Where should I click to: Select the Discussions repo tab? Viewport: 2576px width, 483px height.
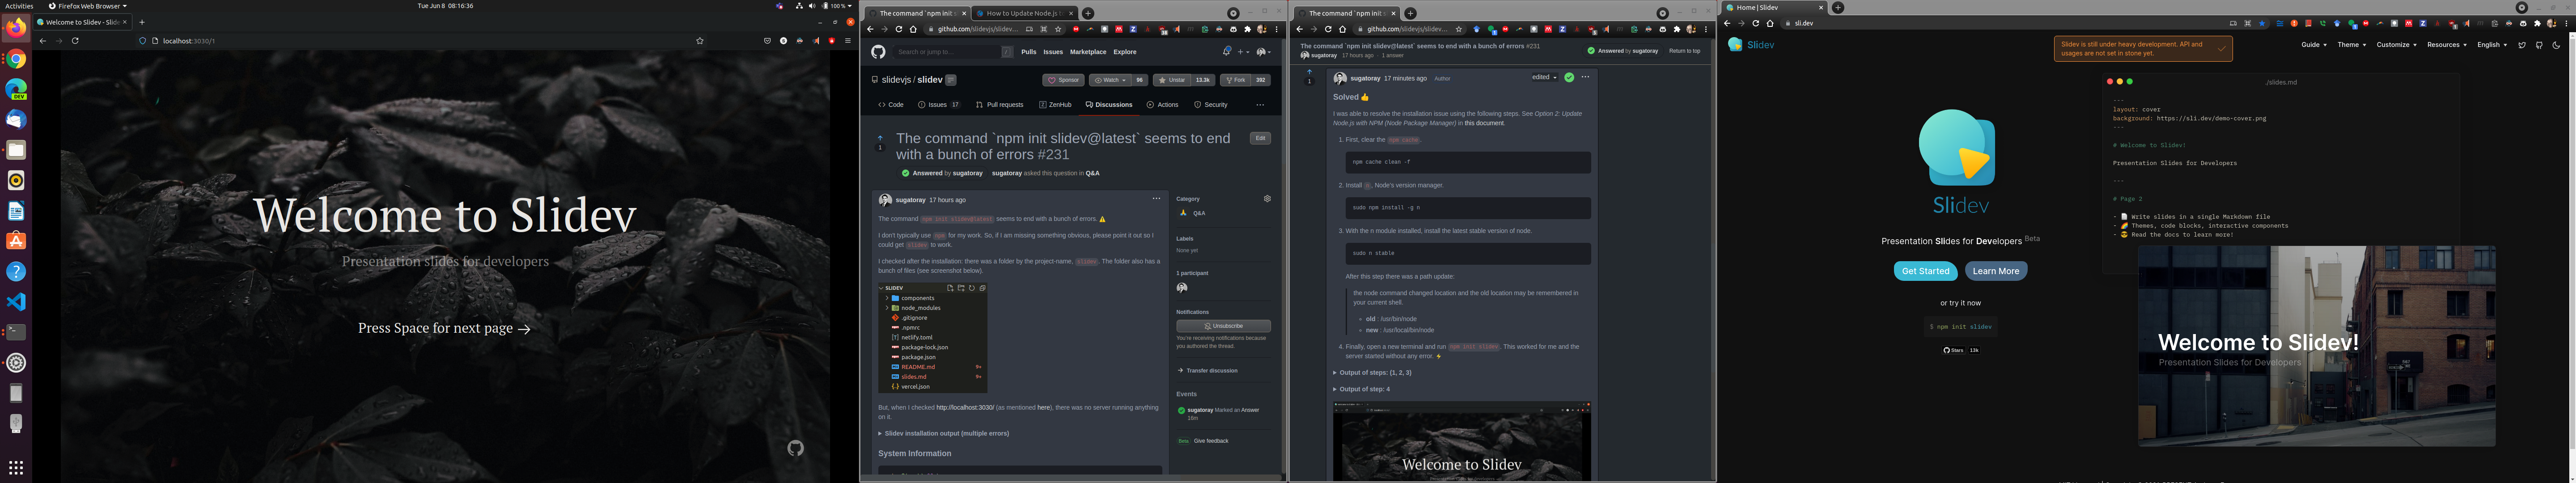pyautogui.click(x=1109, y=105)
